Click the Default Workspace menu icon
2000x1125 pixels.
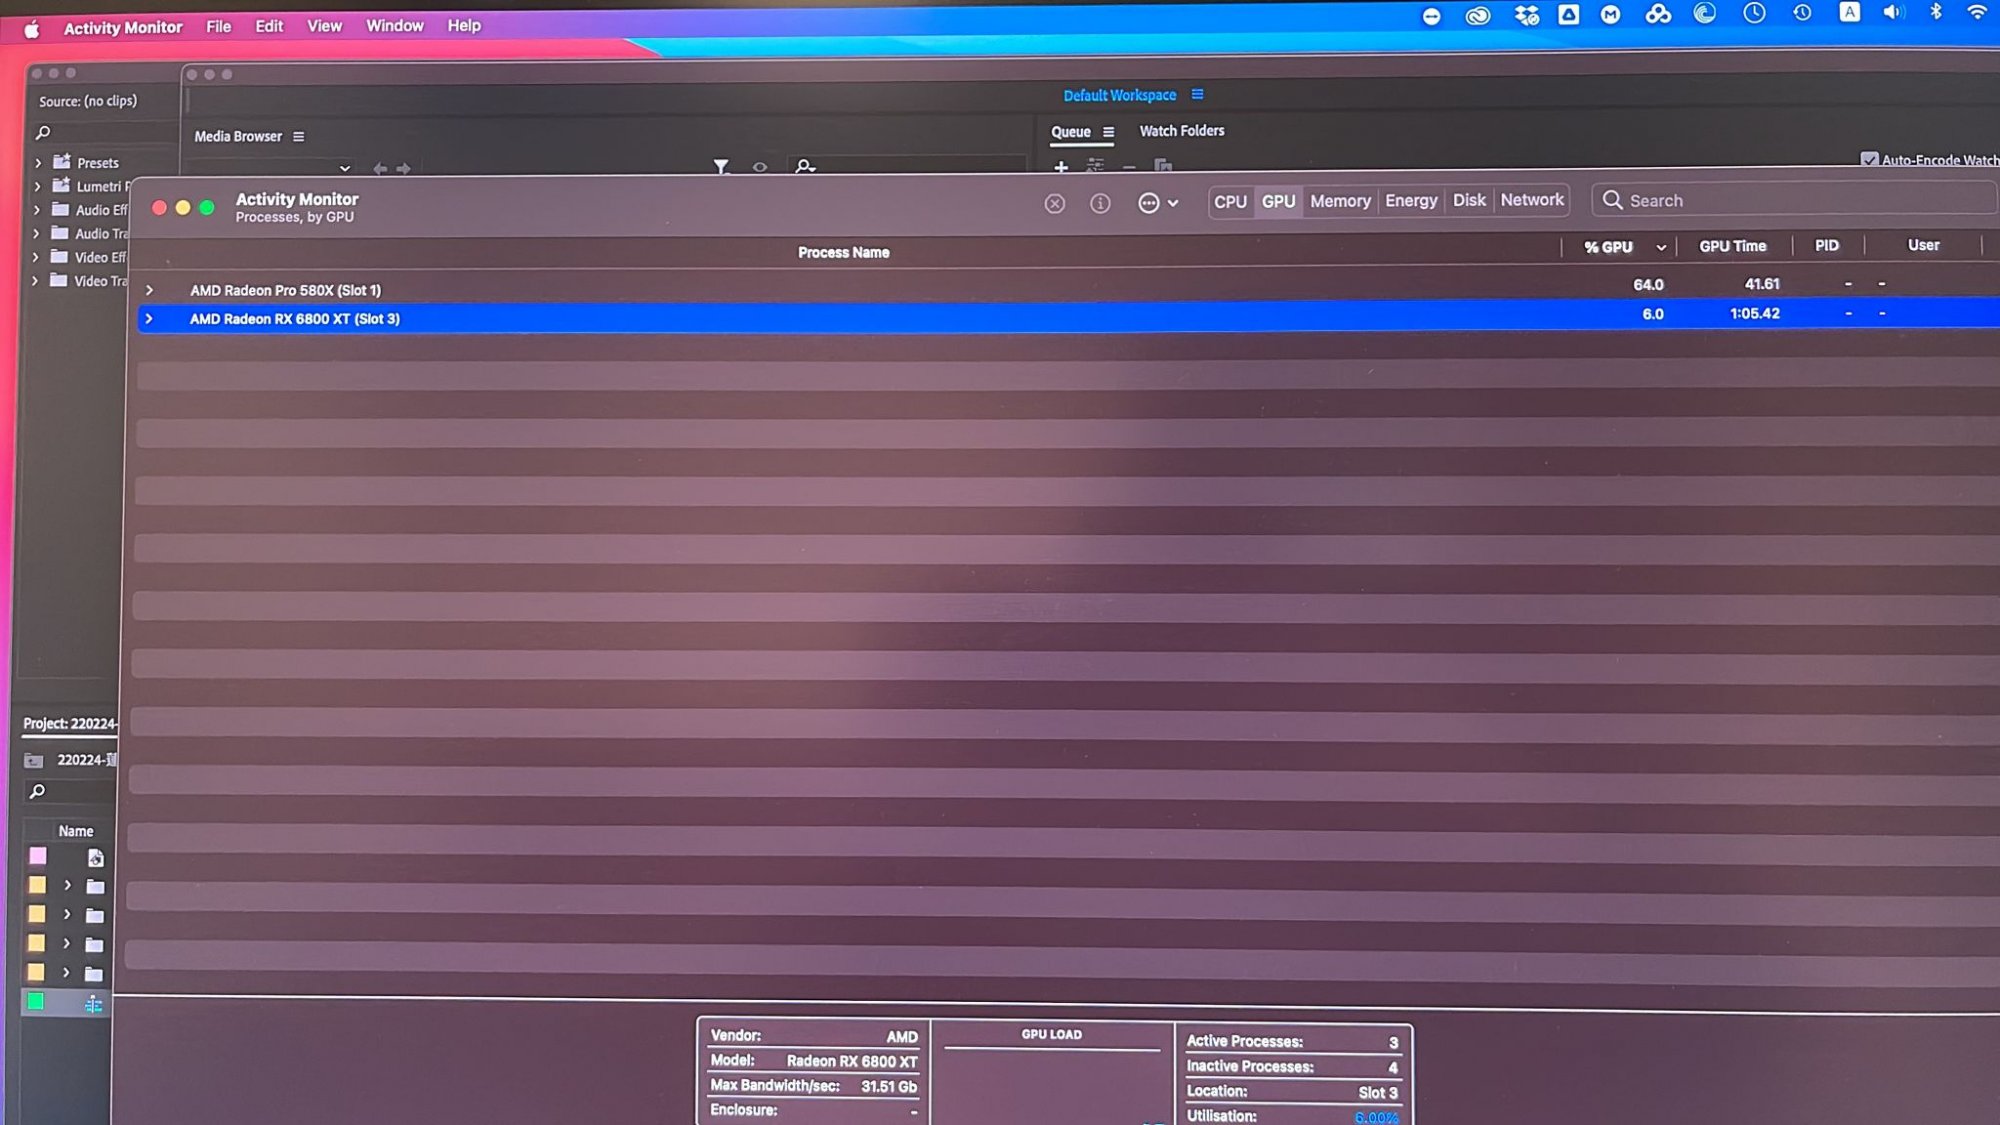[1197, 95]
